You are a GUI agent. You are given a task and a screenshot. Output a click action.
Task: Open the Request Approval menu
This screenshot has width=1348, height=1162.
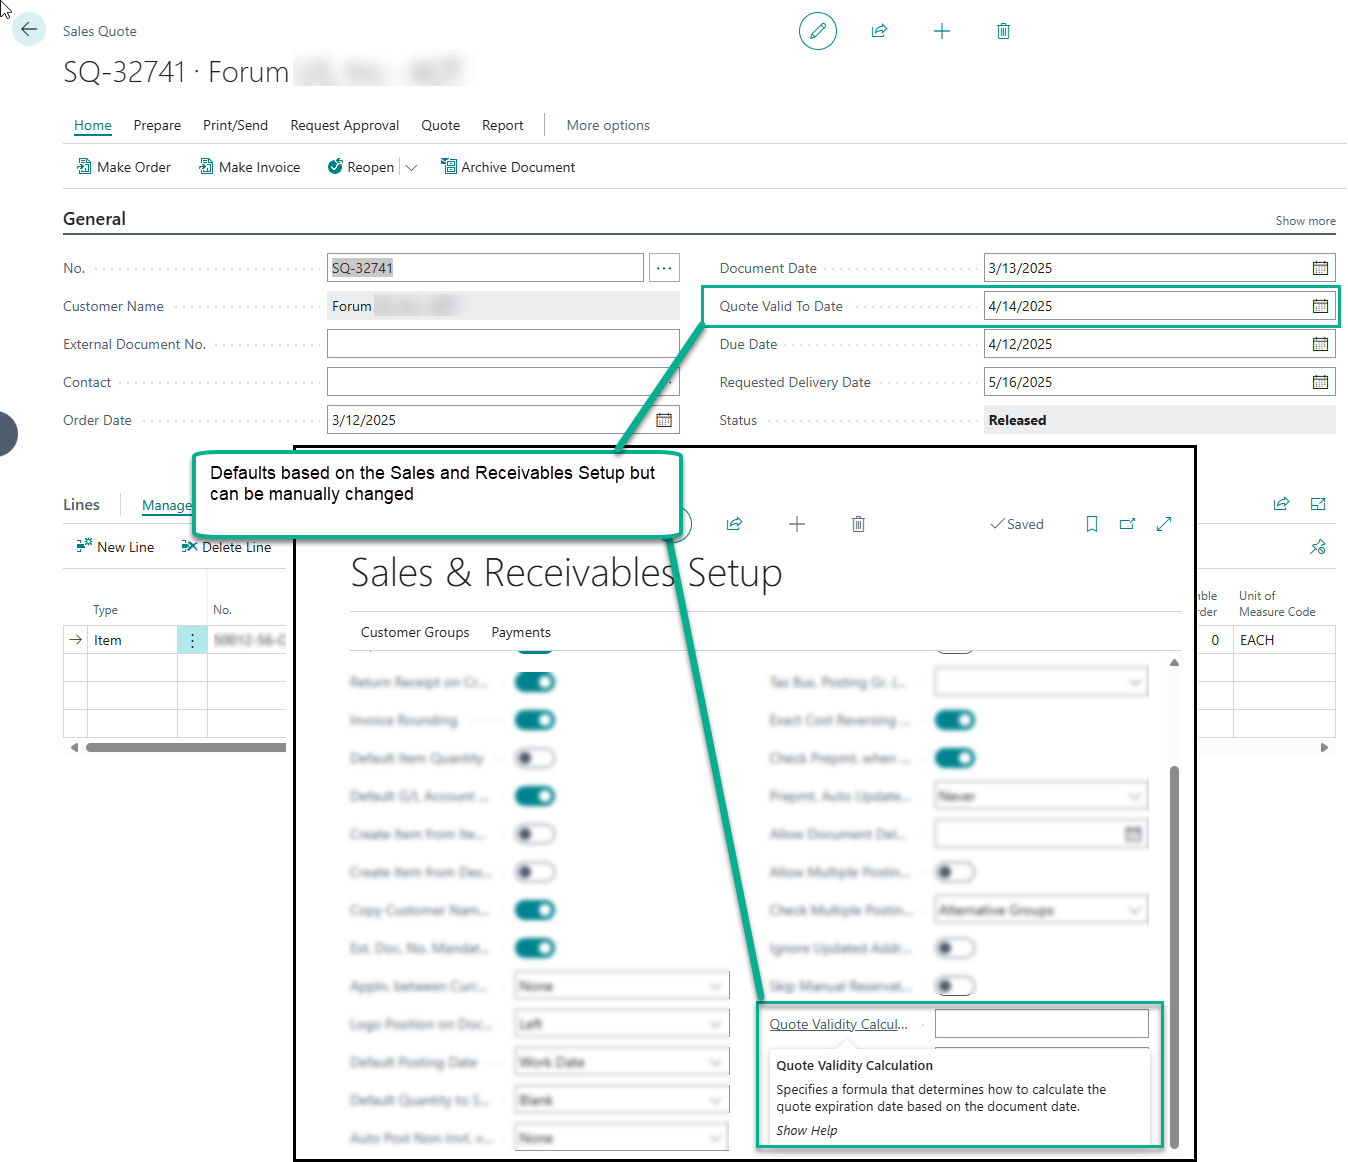345,125
